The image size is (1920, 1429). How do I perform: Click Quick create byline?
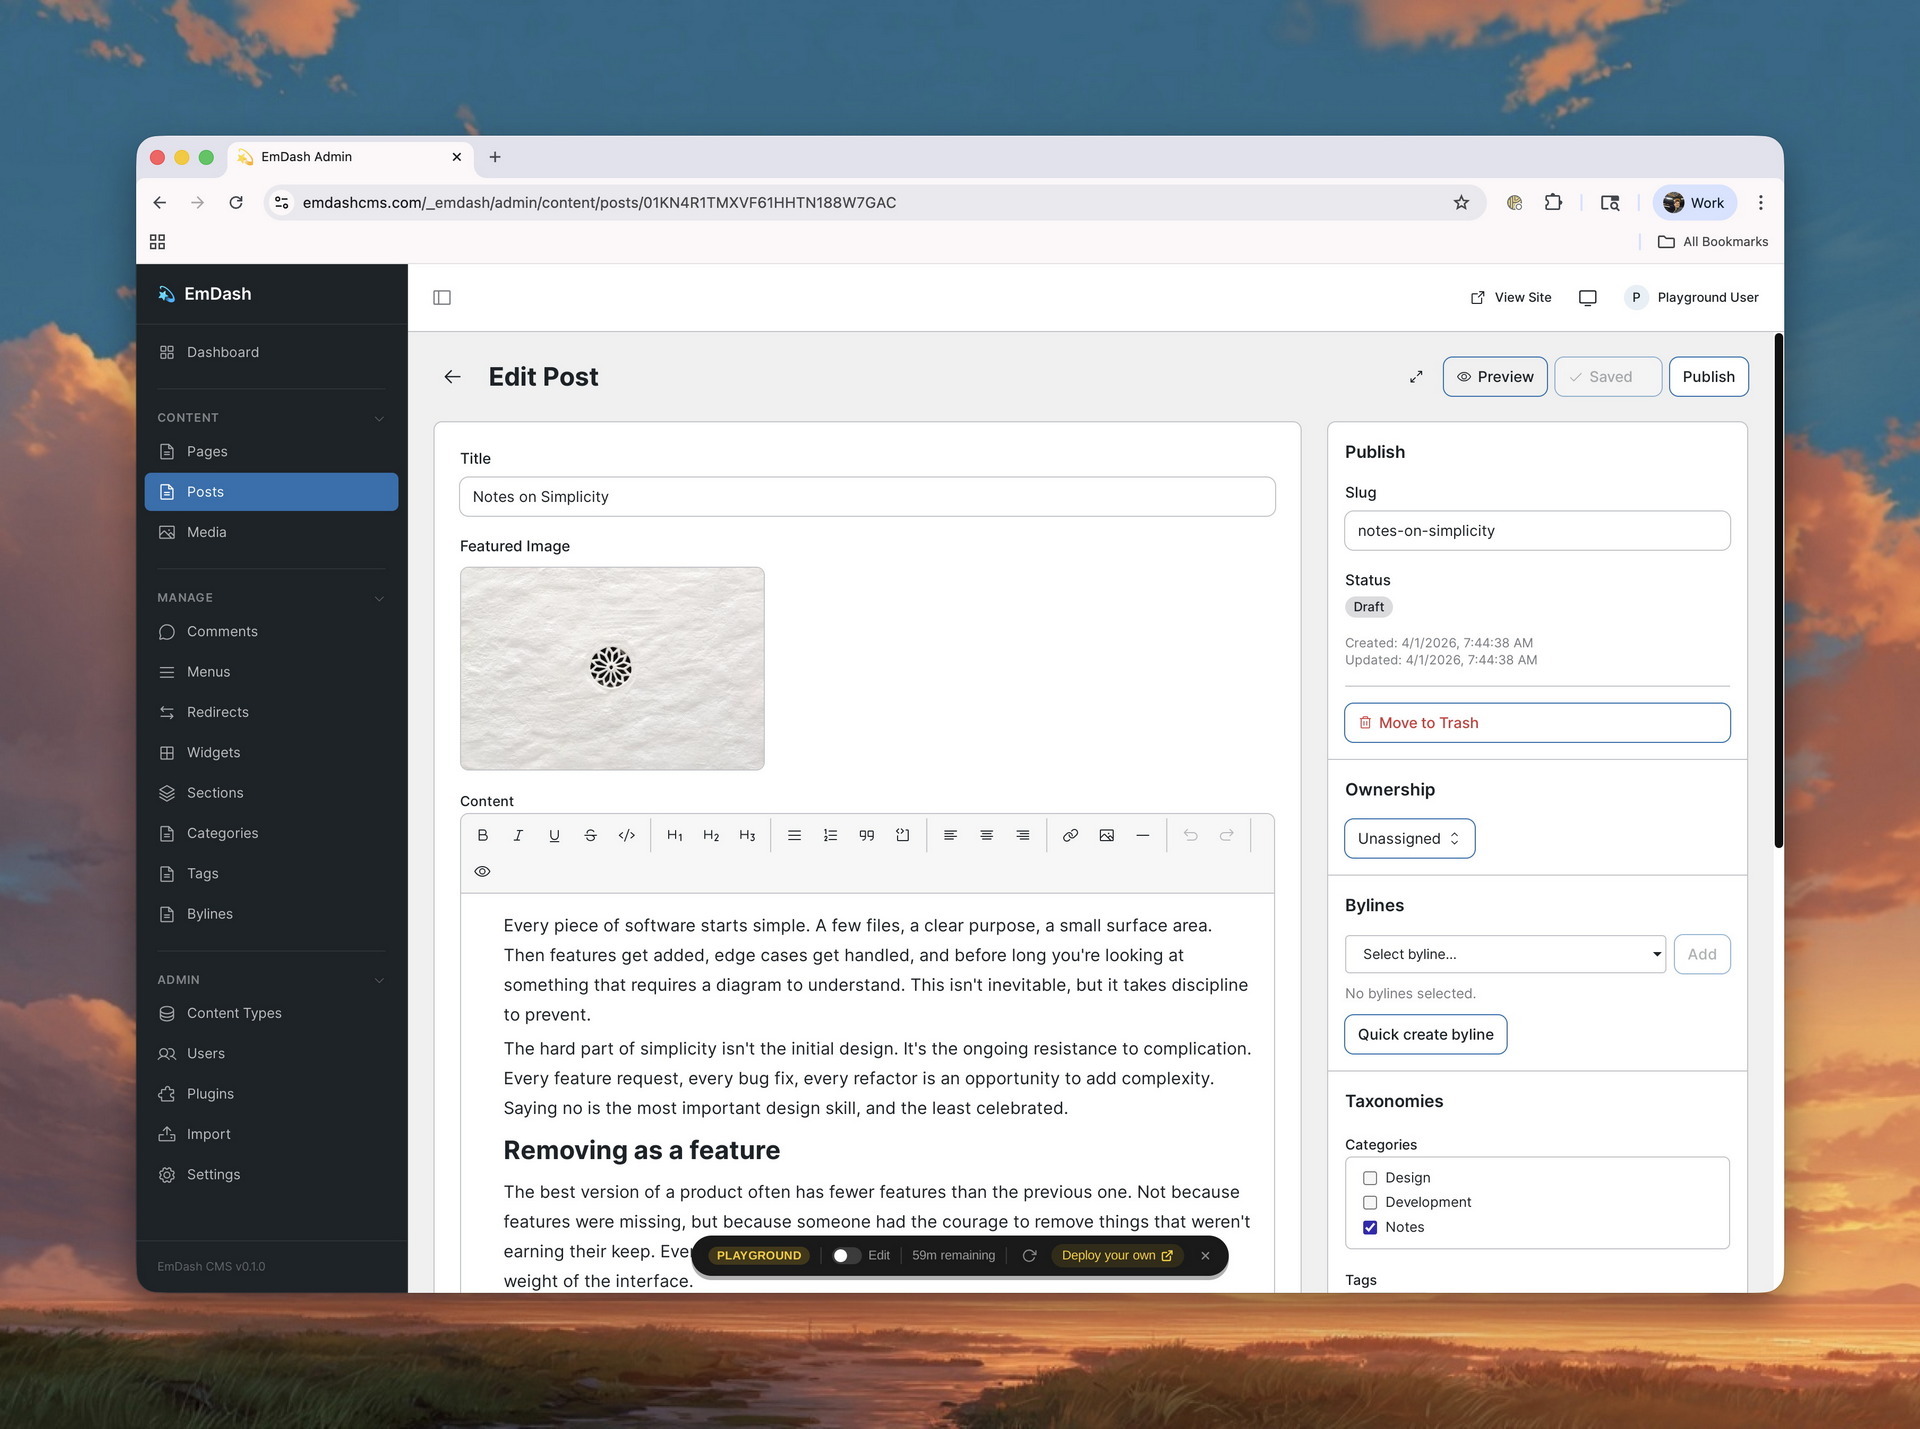(x=1425, y=1034)
